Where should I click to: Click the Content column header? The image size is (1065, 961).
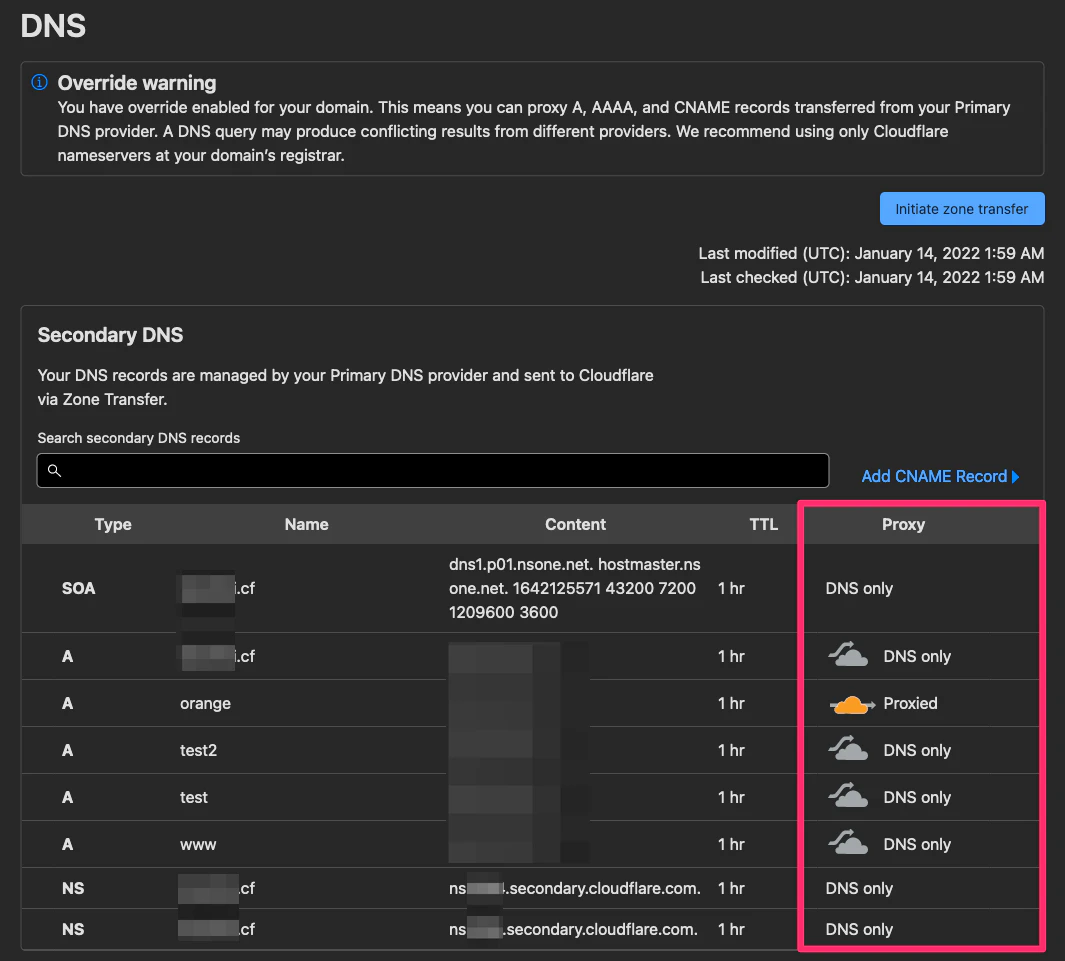[575, 524]
